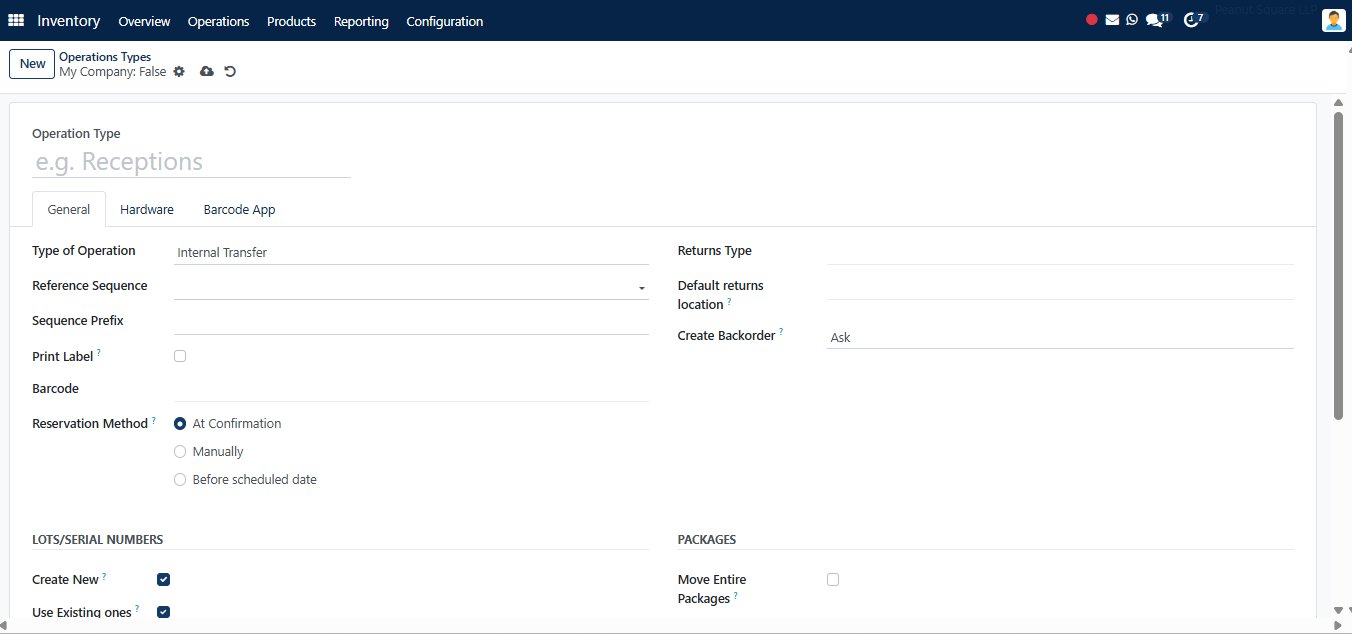Viewport: 1352px width, 634px height.
Task: Show help tooltip for Create New
Action: (104, 576)
